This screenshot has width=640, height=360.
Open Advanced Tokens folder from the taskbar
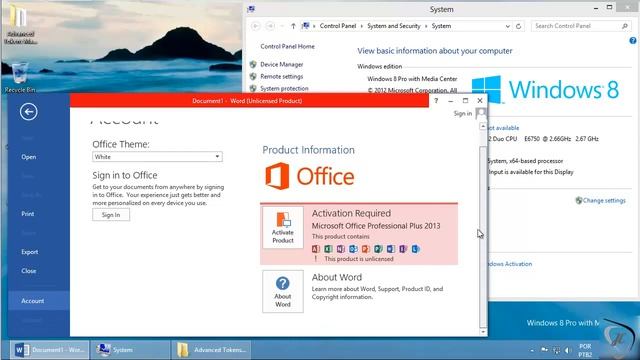coord(211,350)
